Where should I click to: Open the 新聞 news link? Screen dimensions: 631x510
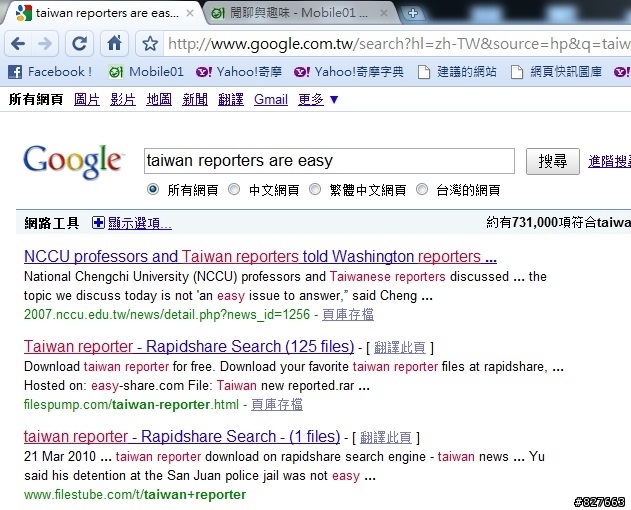click(x=195, y=99)
